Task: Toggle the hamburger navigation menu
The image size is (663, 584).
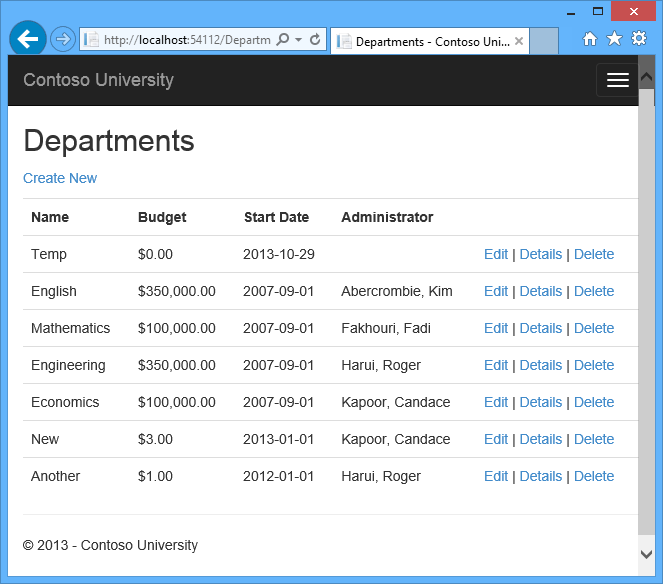Action: [617, 81]
